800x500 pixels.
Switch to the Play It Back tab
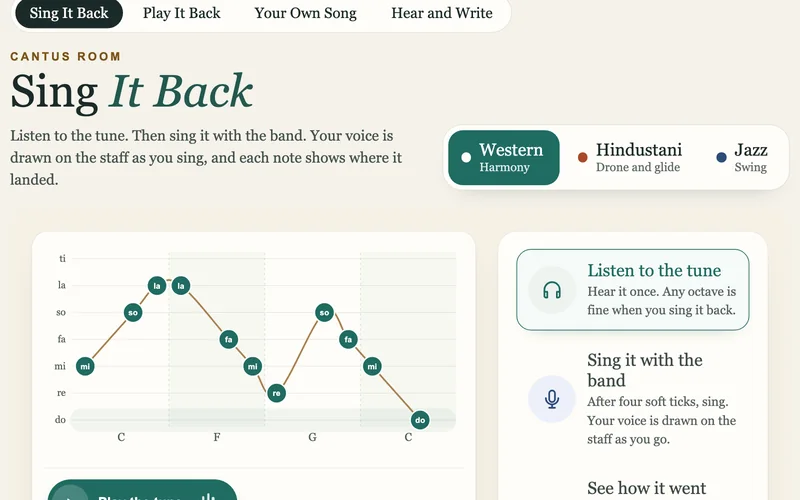click(x=182, y=13)
